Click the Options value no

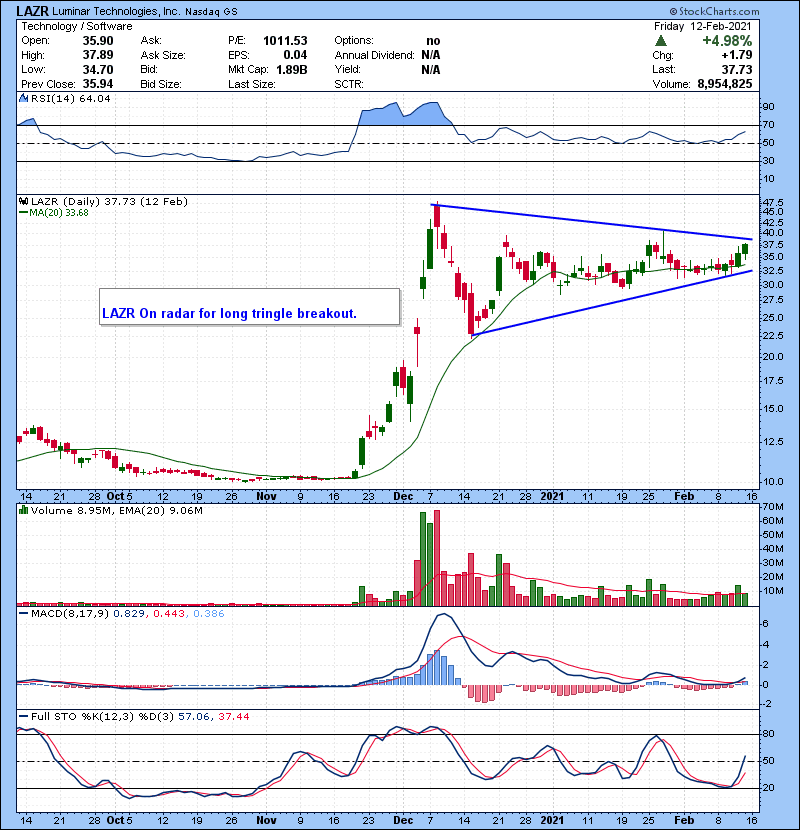433,41
